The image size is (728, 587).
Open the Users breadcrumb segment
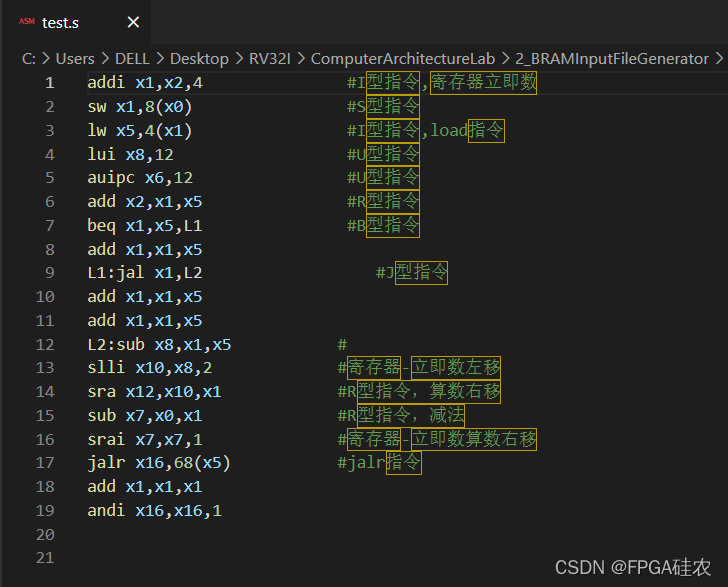tap(75, 59)
